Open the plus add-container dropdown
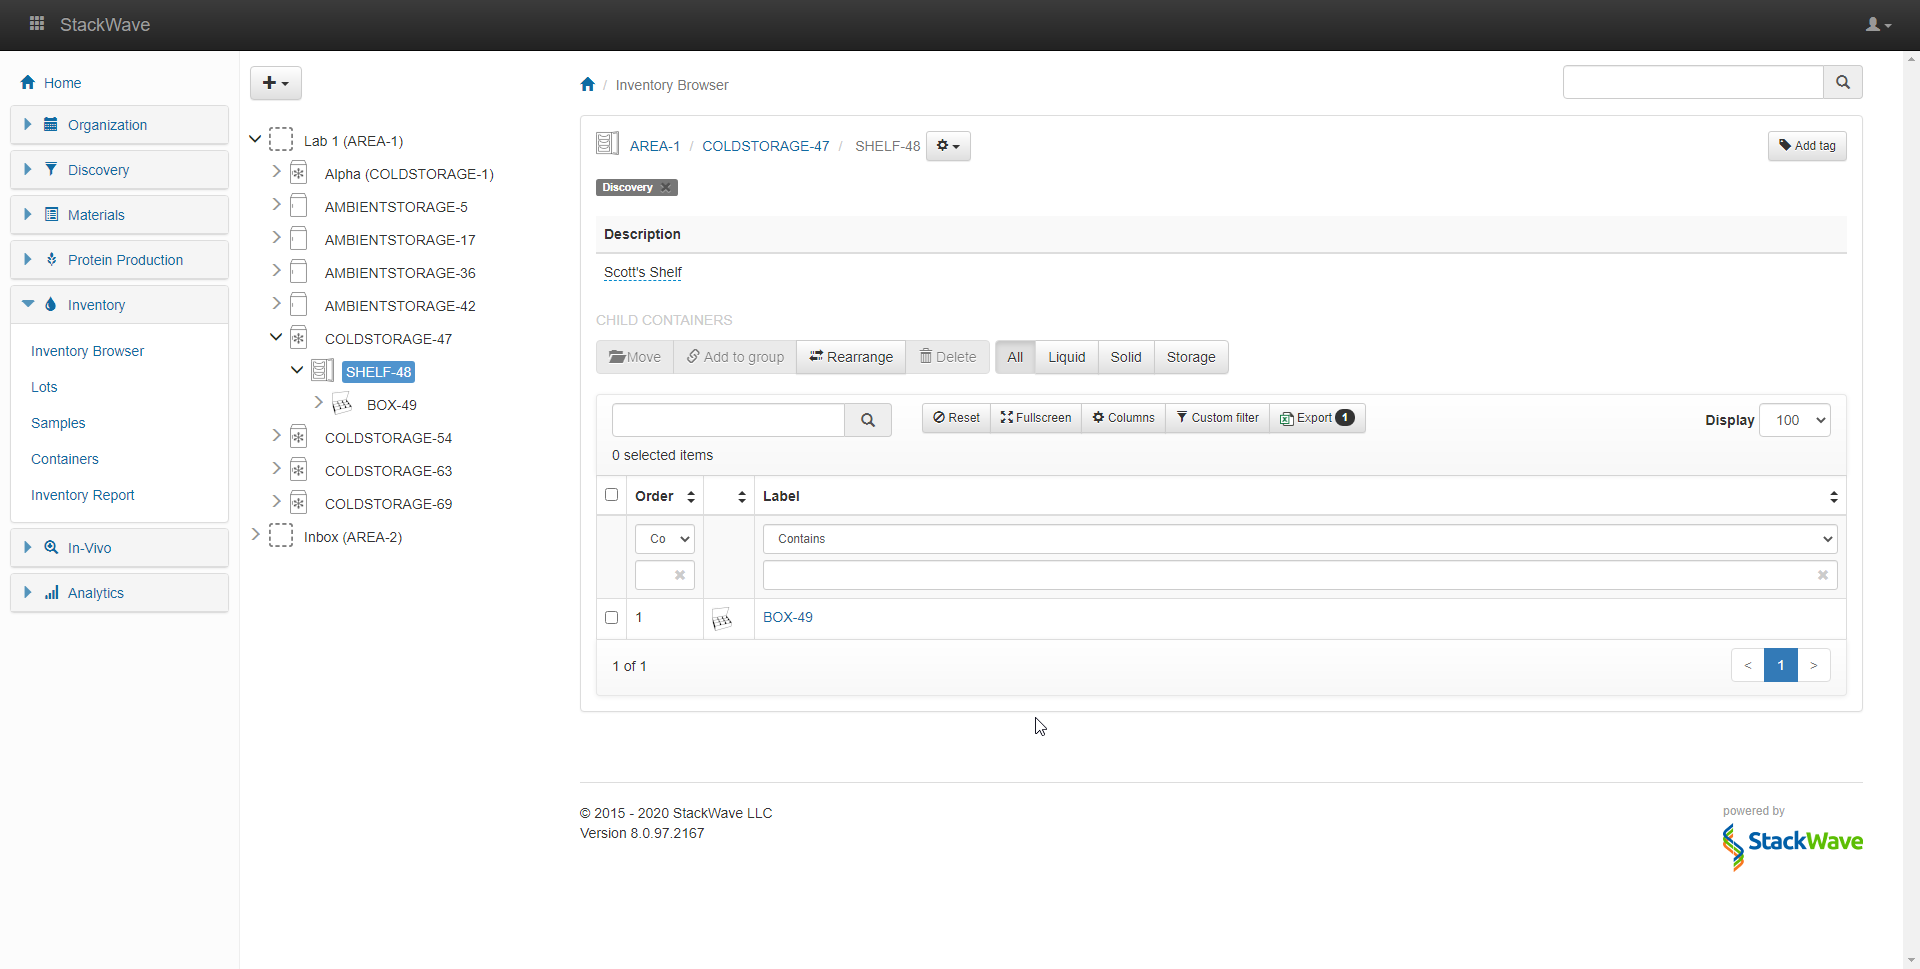 (x=275, y=83)
